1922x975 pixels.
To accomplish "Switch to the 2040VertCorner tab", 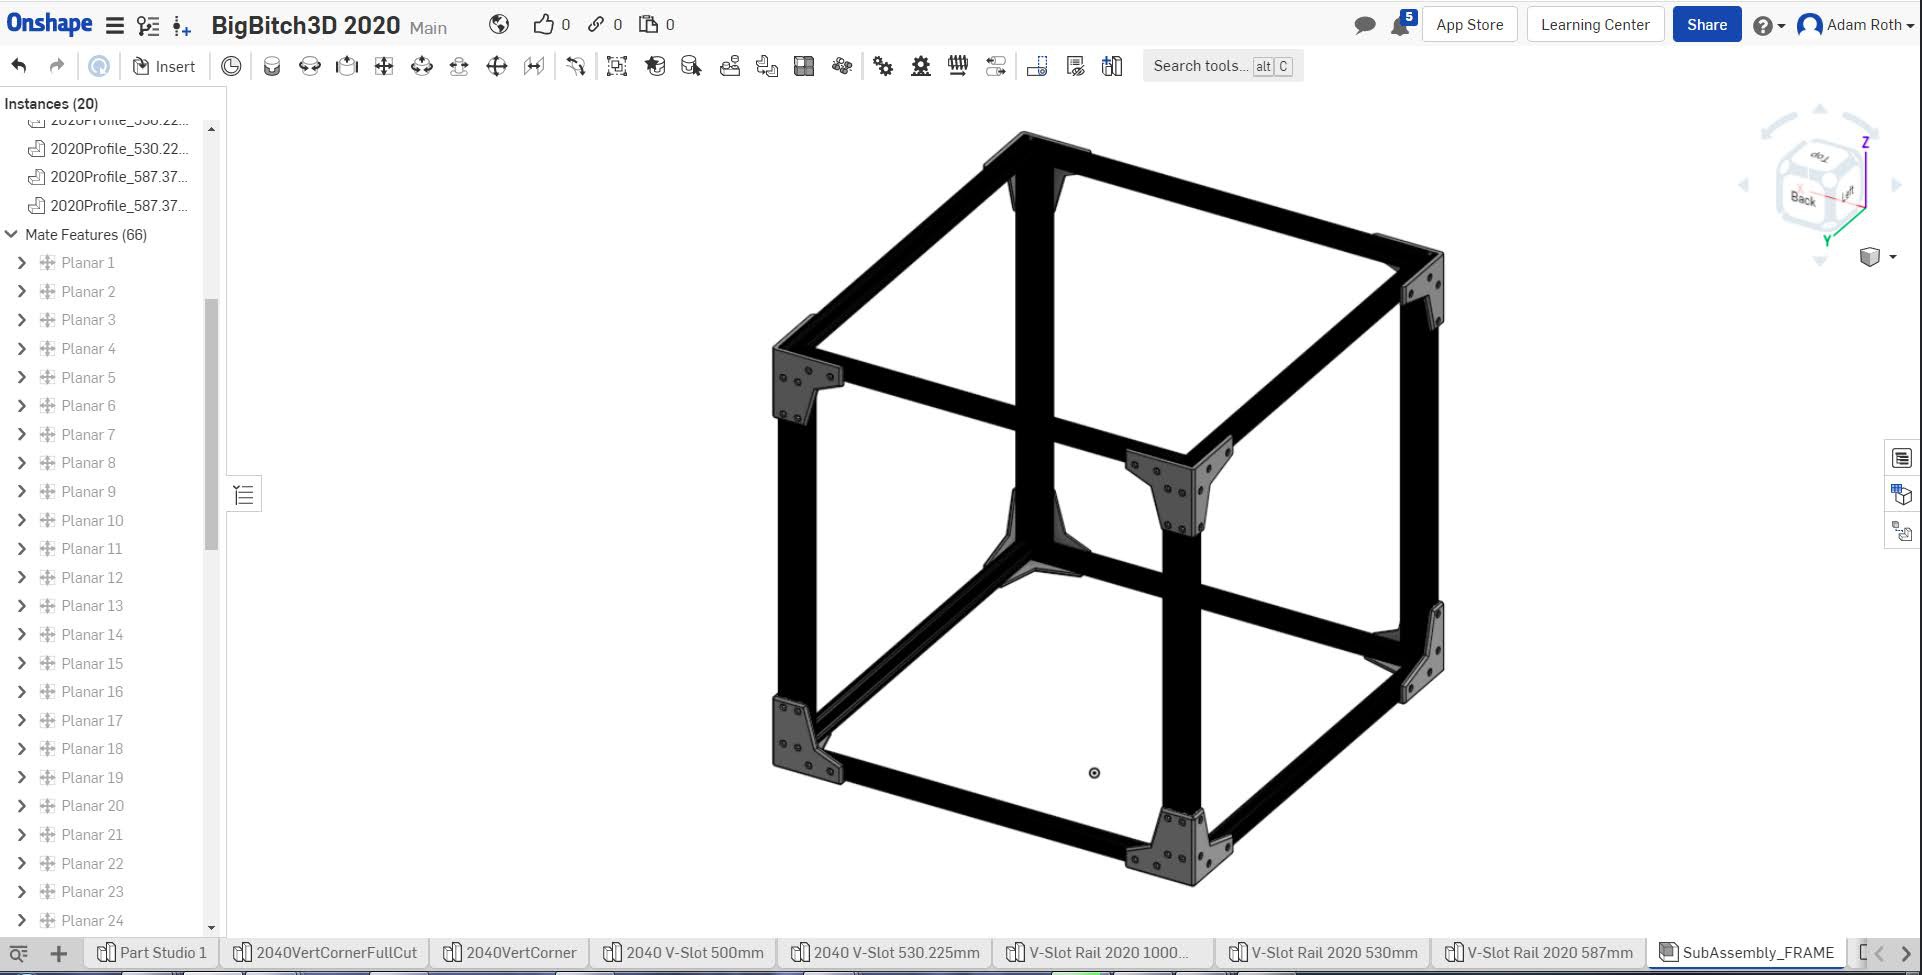I will pos(510,953).
